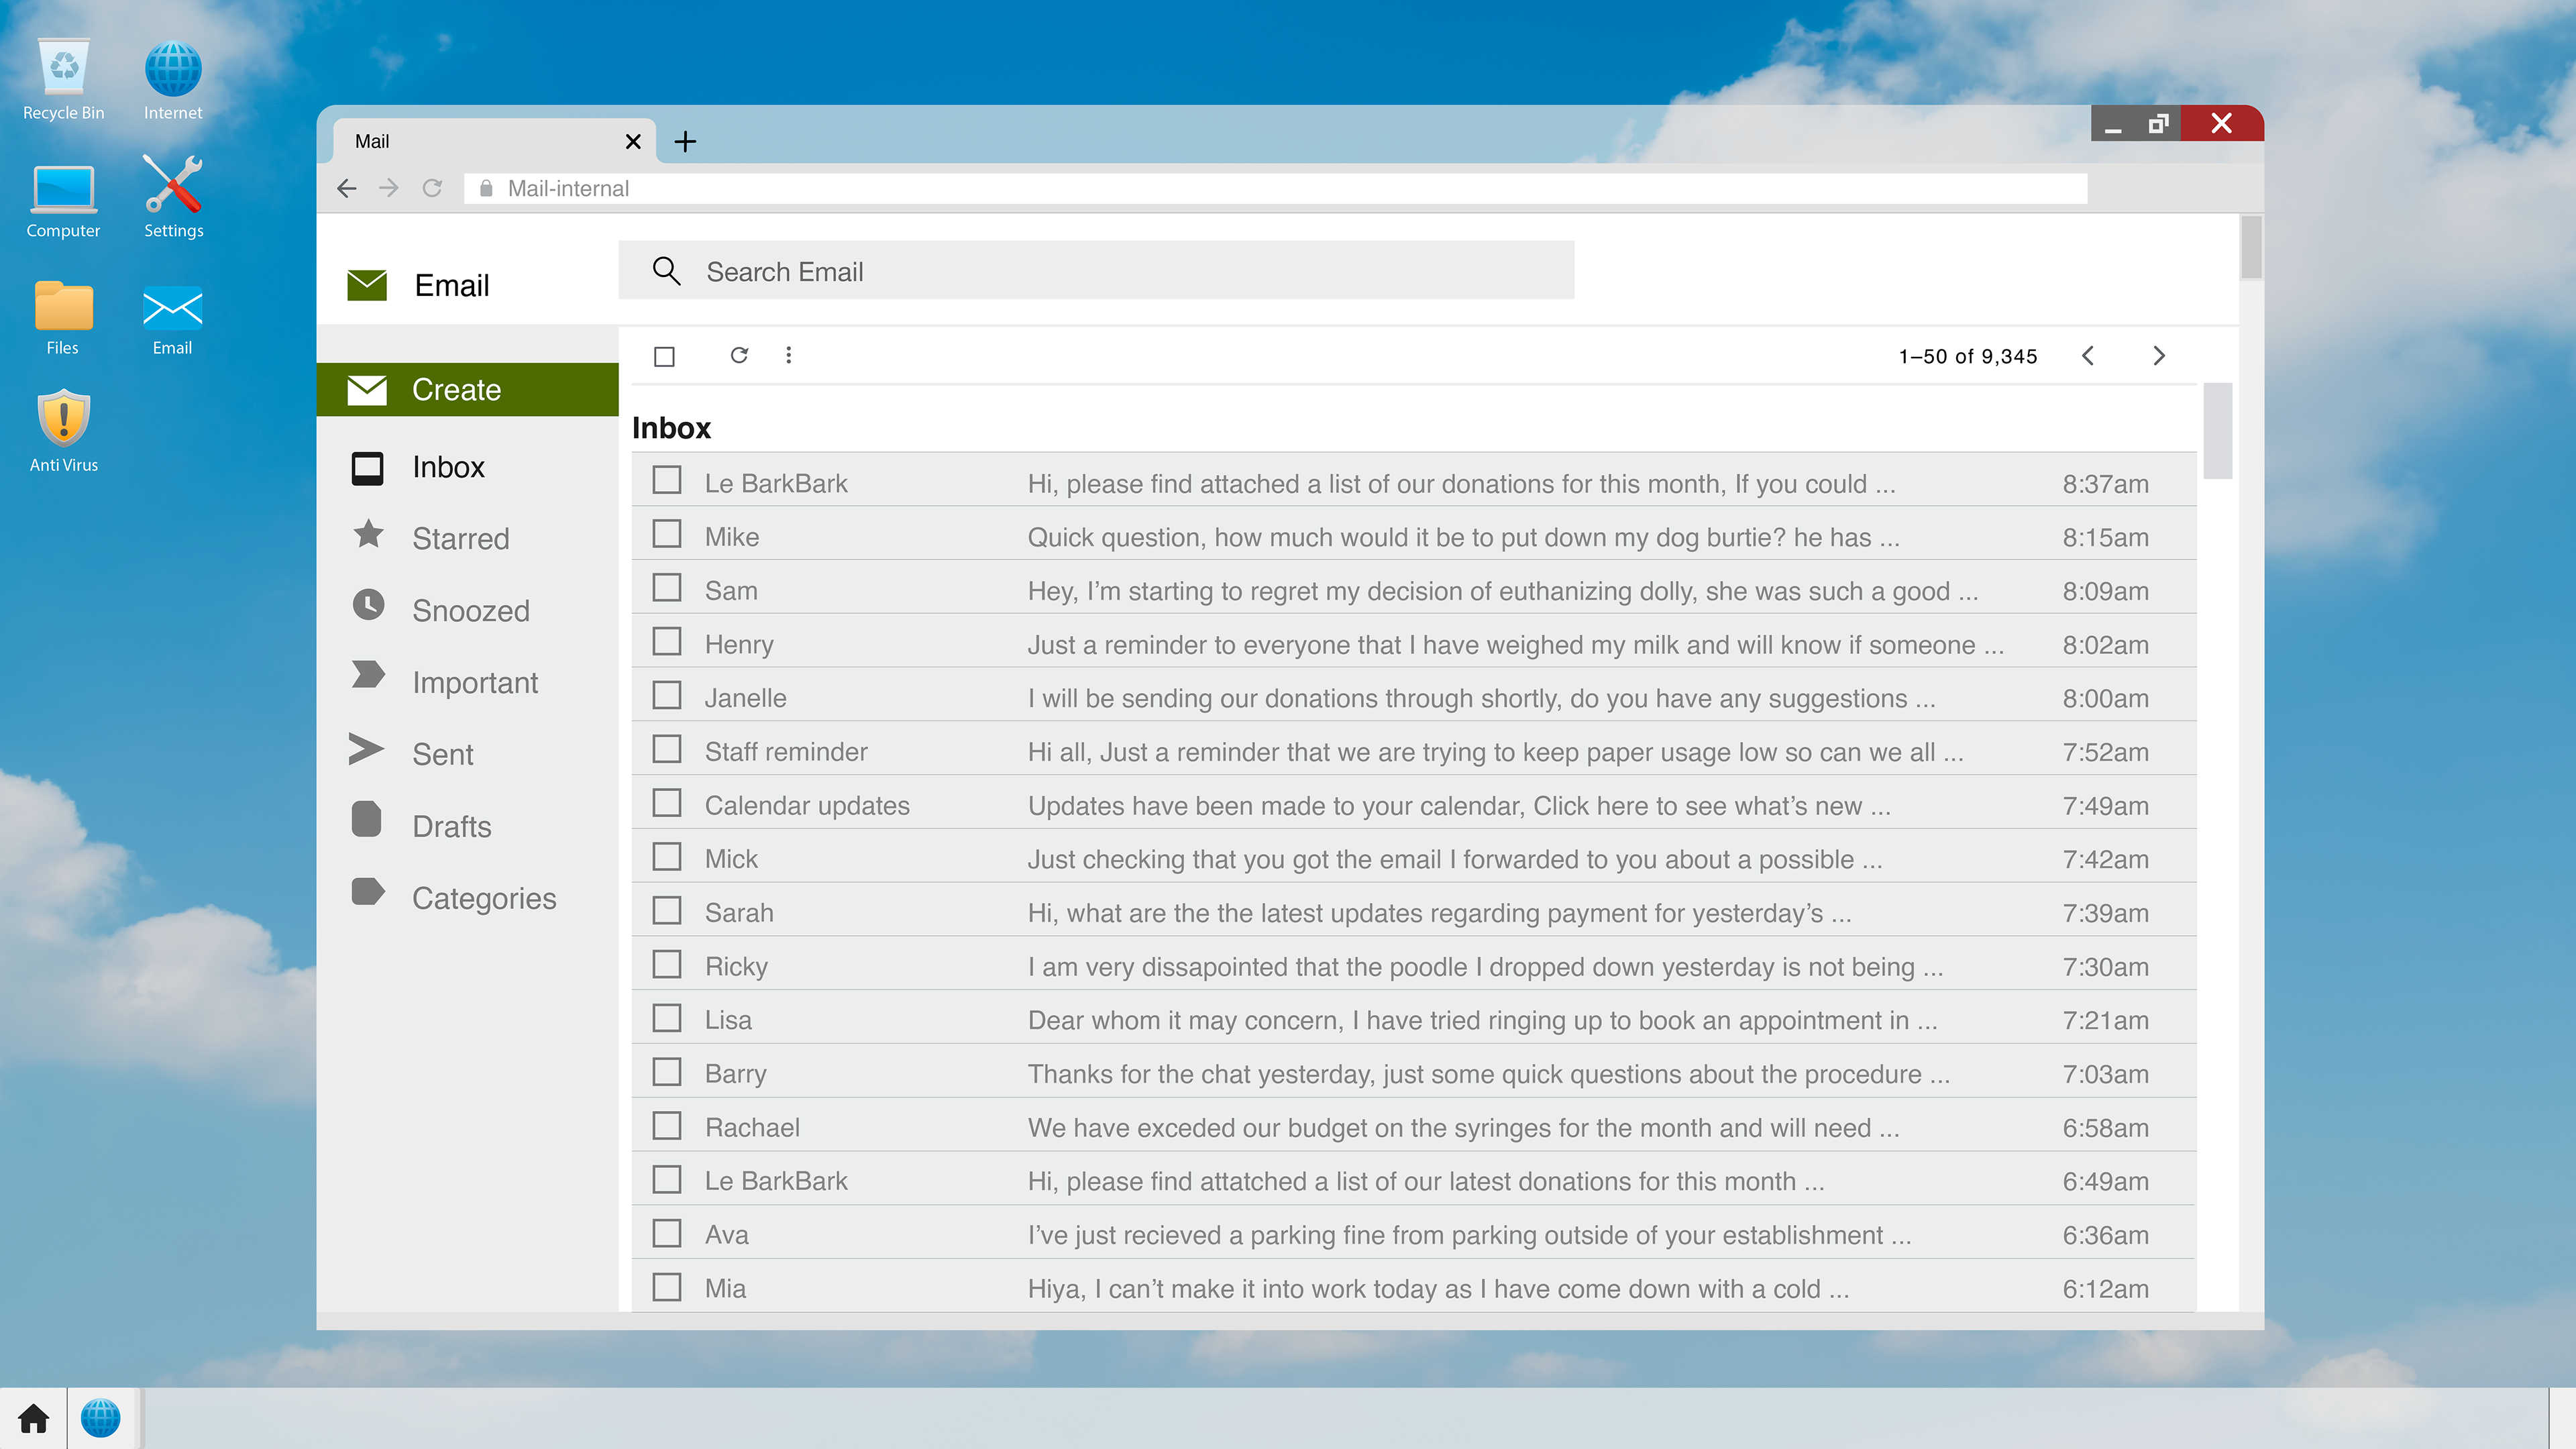Switch to the Drafts folder

451,825
